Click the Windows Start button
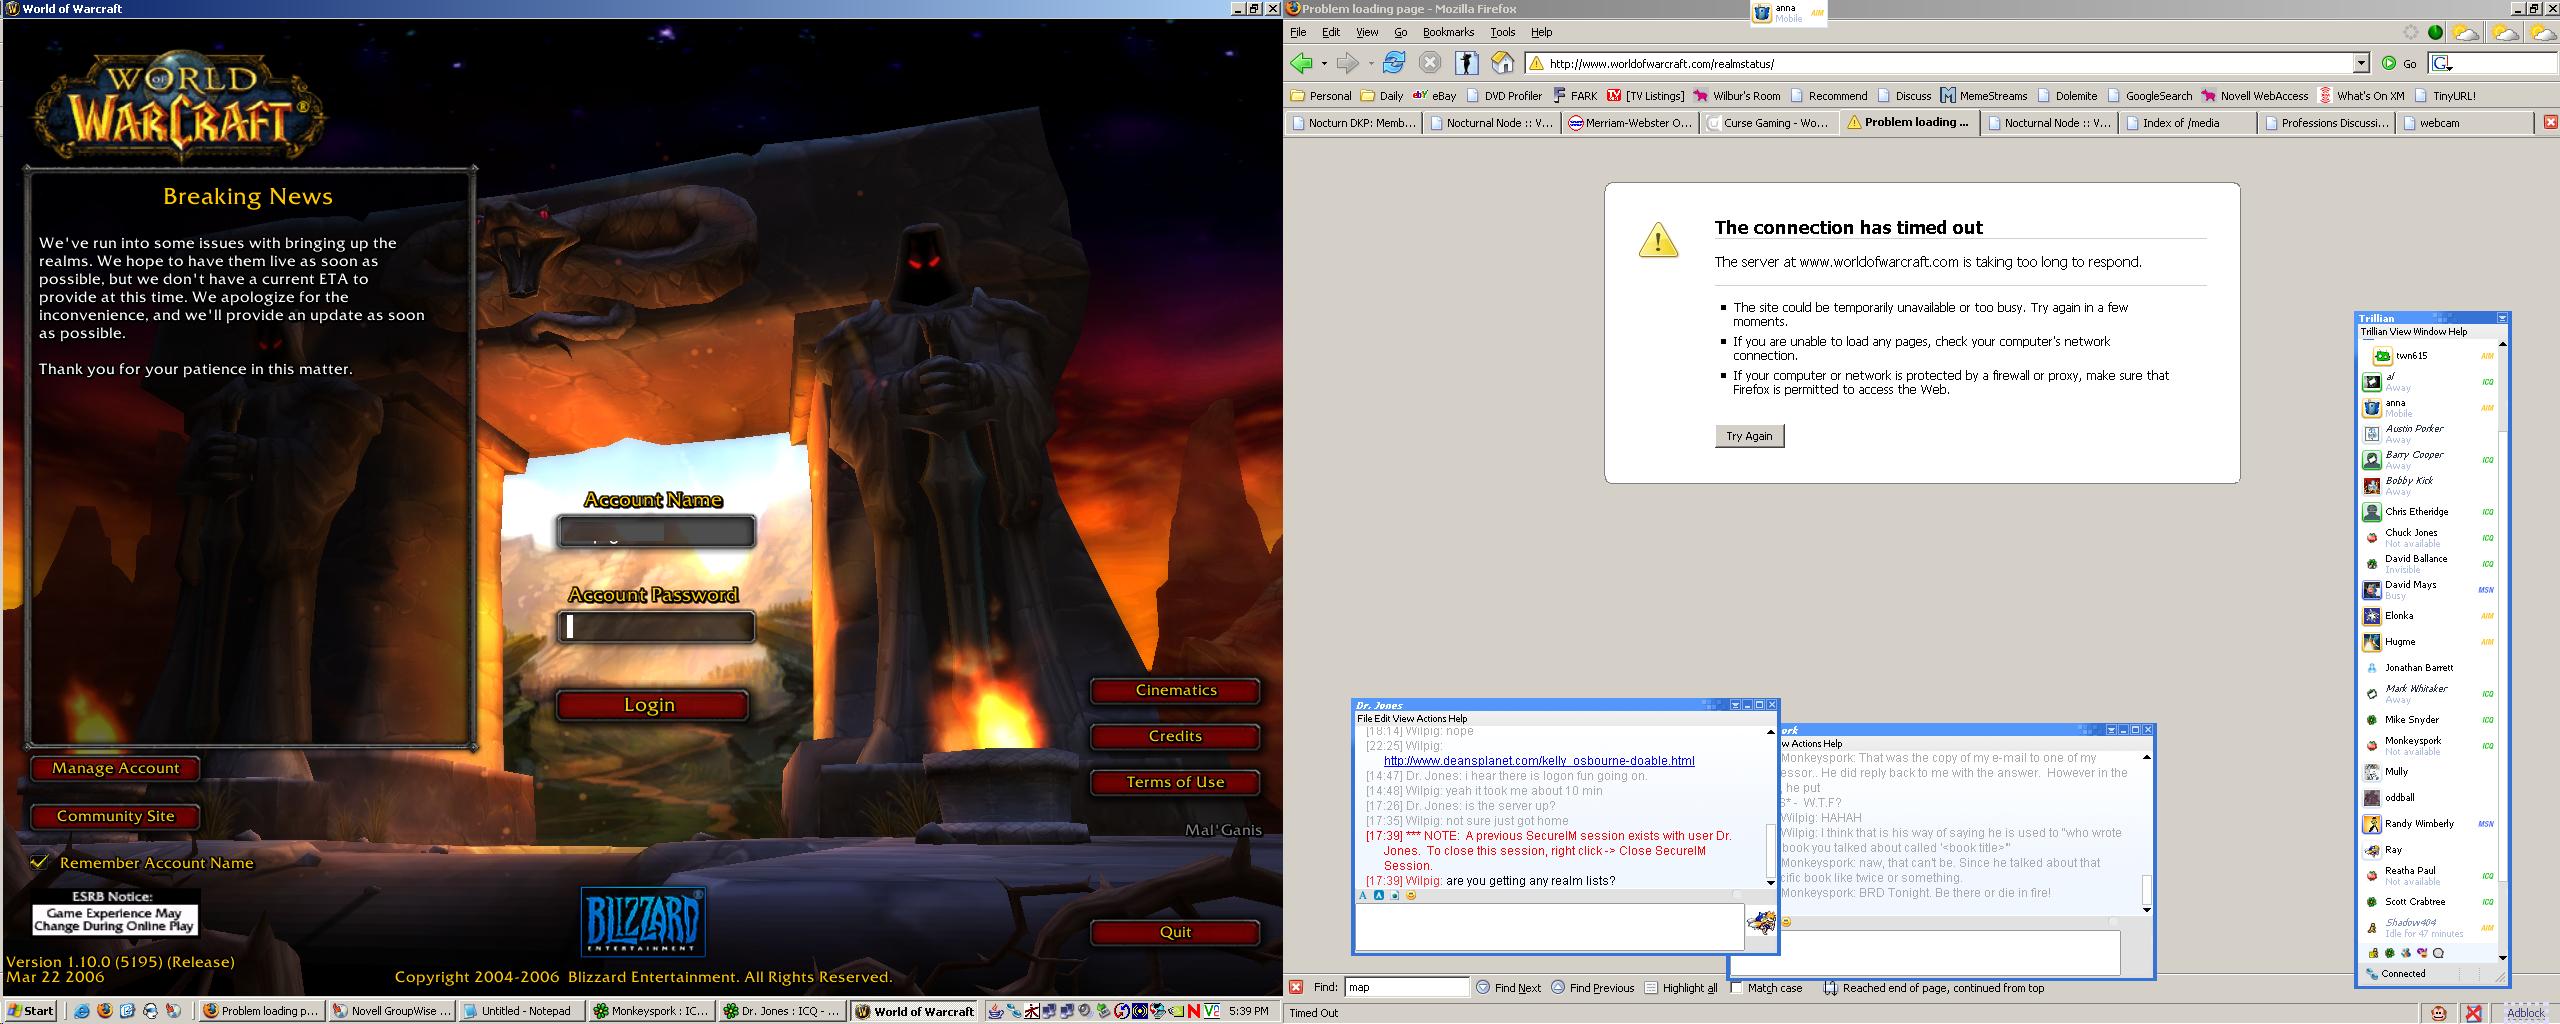This screenshot has width=2560, height=1024. (x=30, y=1011)
